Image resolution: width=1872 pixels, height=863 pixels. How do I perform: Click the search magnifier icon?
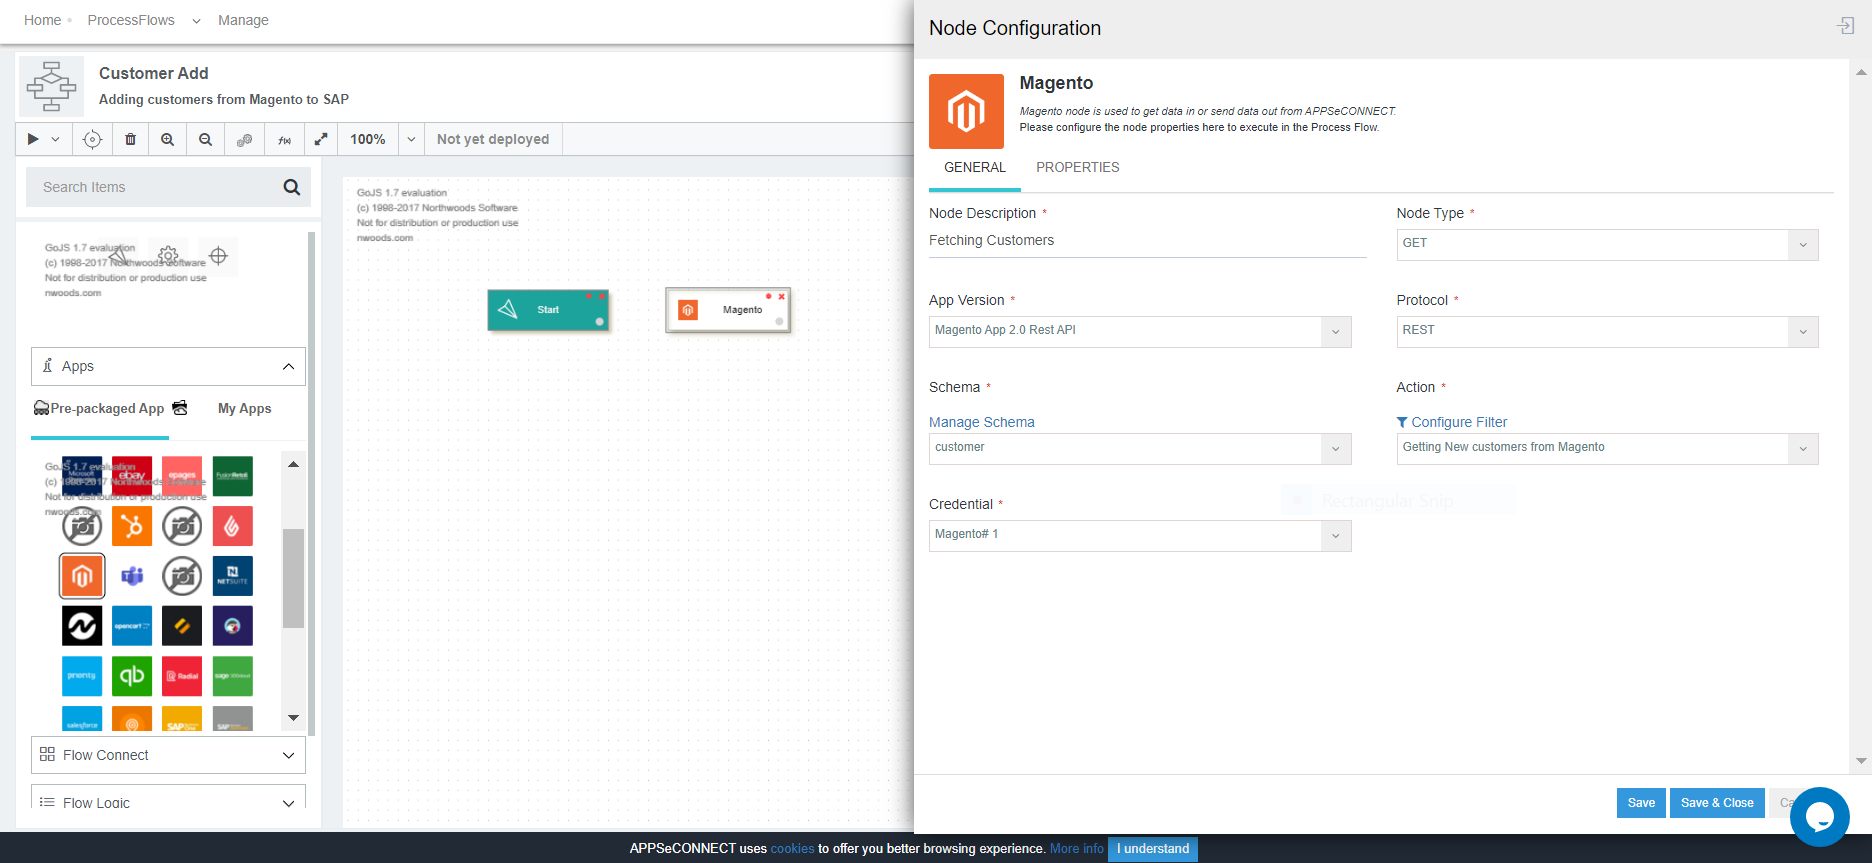[x=292, y=187]
